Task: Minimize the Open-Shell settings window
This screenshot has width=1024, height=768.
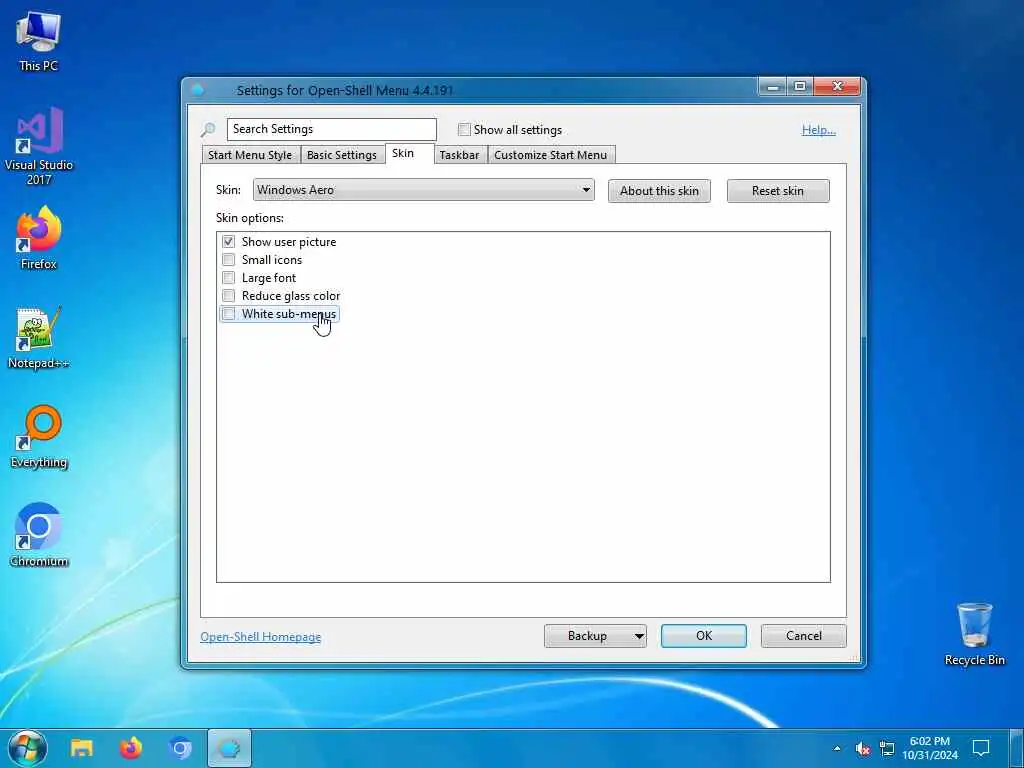Action: click(773, 87)
